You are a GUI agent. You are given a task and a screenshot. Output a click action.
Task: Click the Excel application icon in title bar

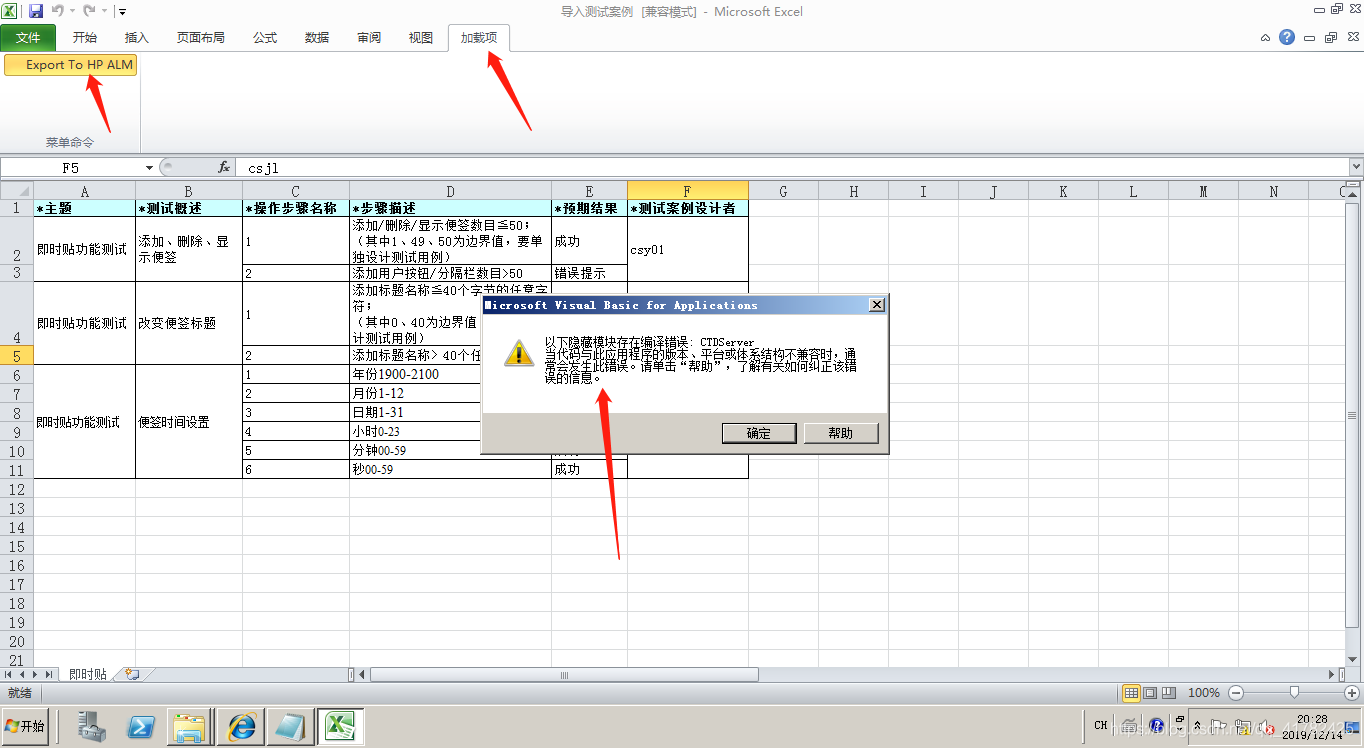[x=11, y=11]
